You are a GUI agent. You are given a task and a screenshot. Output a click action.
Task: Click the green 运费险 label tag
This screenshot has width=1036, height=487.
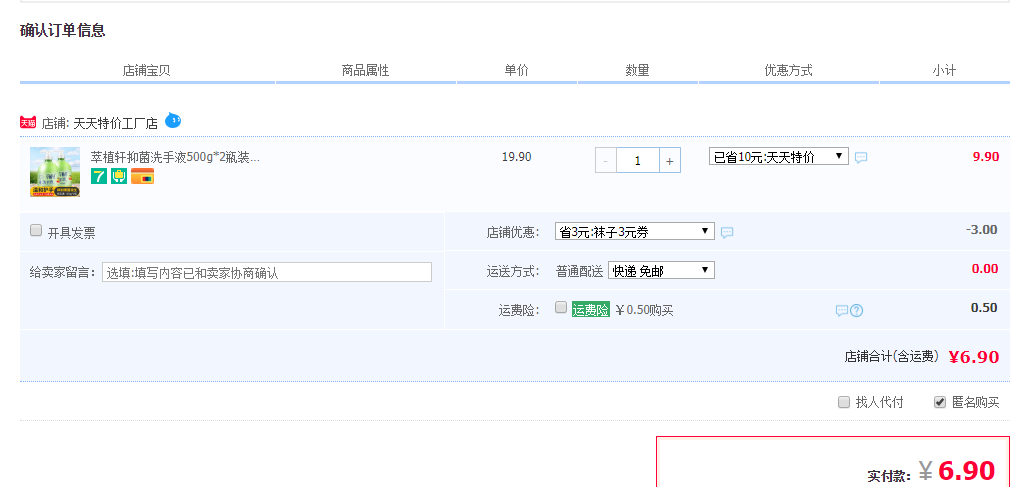(590, 309)
